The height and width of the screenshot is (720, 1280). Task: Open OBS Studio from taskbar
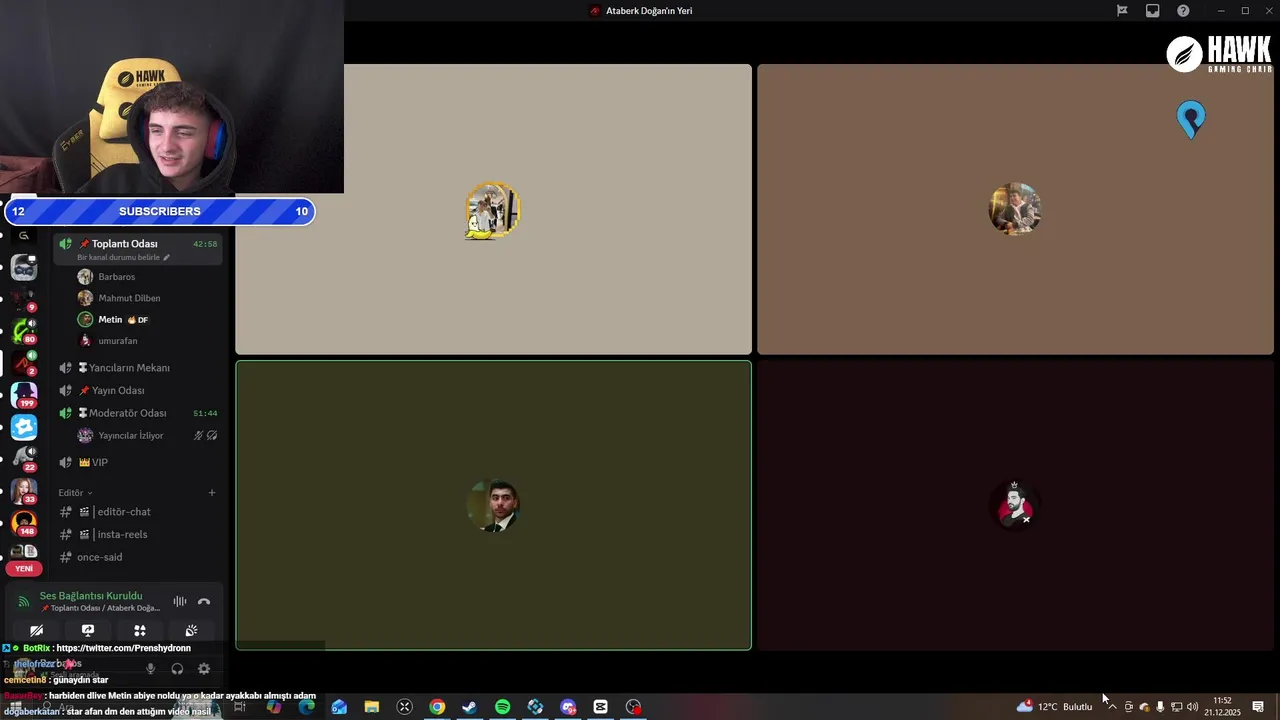tap(633, 707)
